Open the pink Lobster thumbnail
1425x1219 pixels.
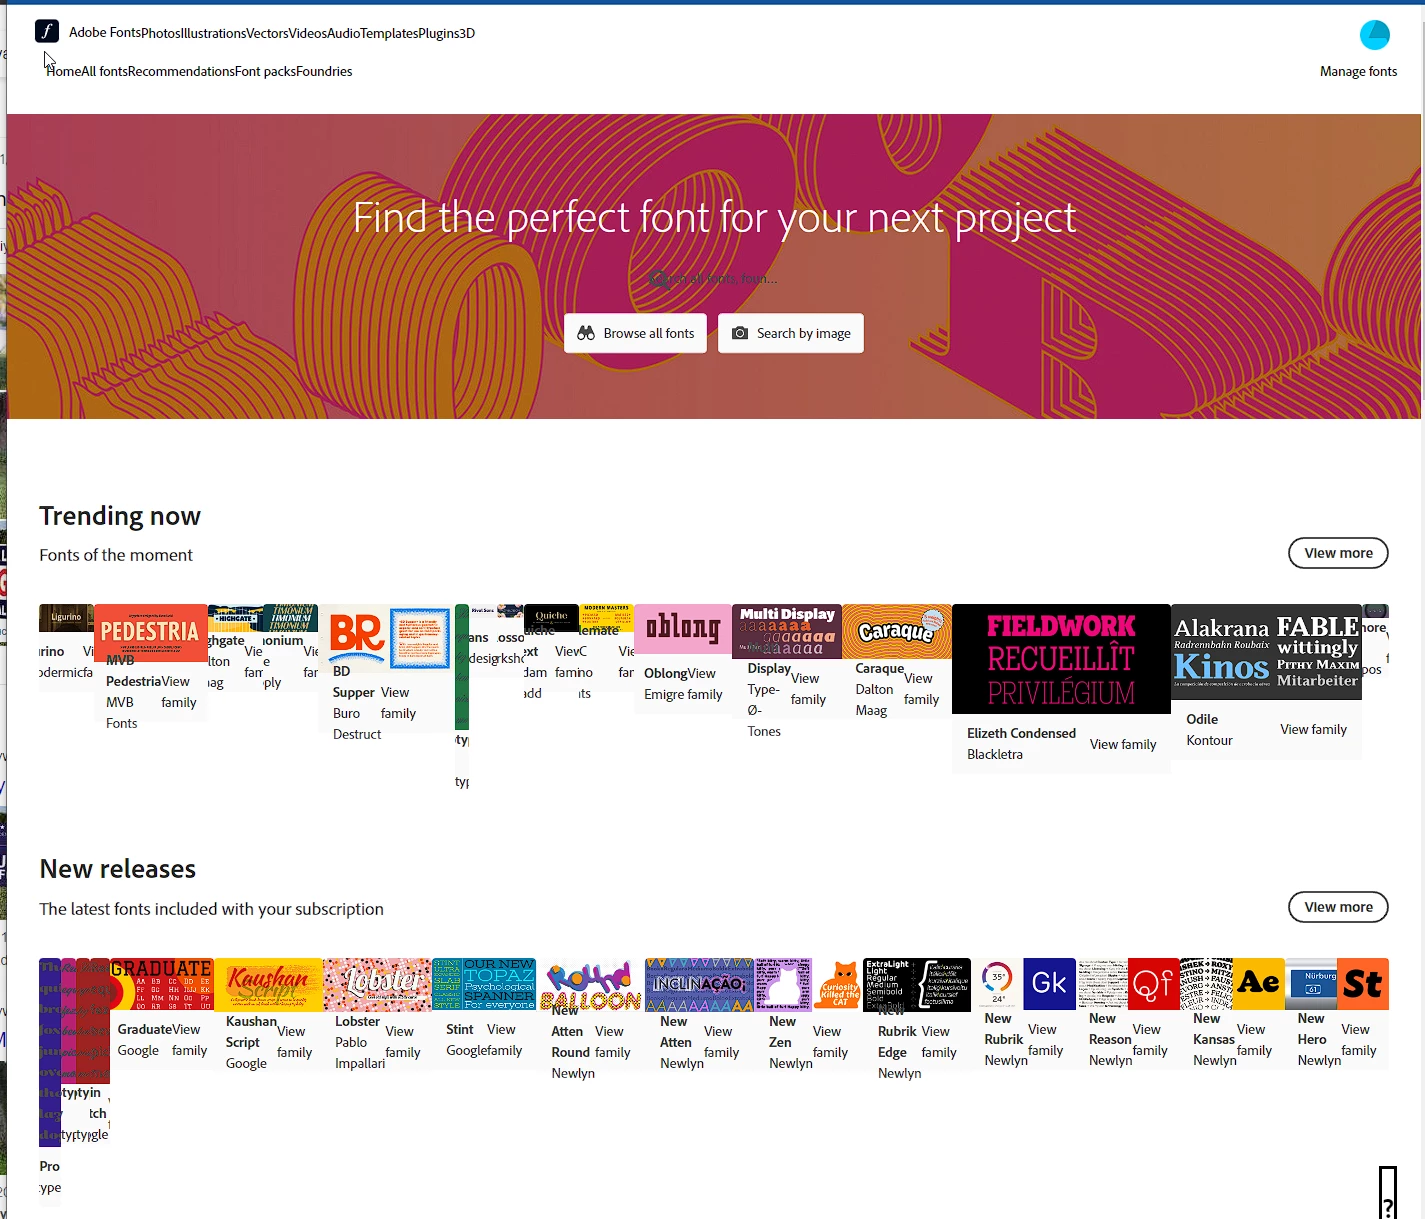pyautogui.click(x=377, y=985)
